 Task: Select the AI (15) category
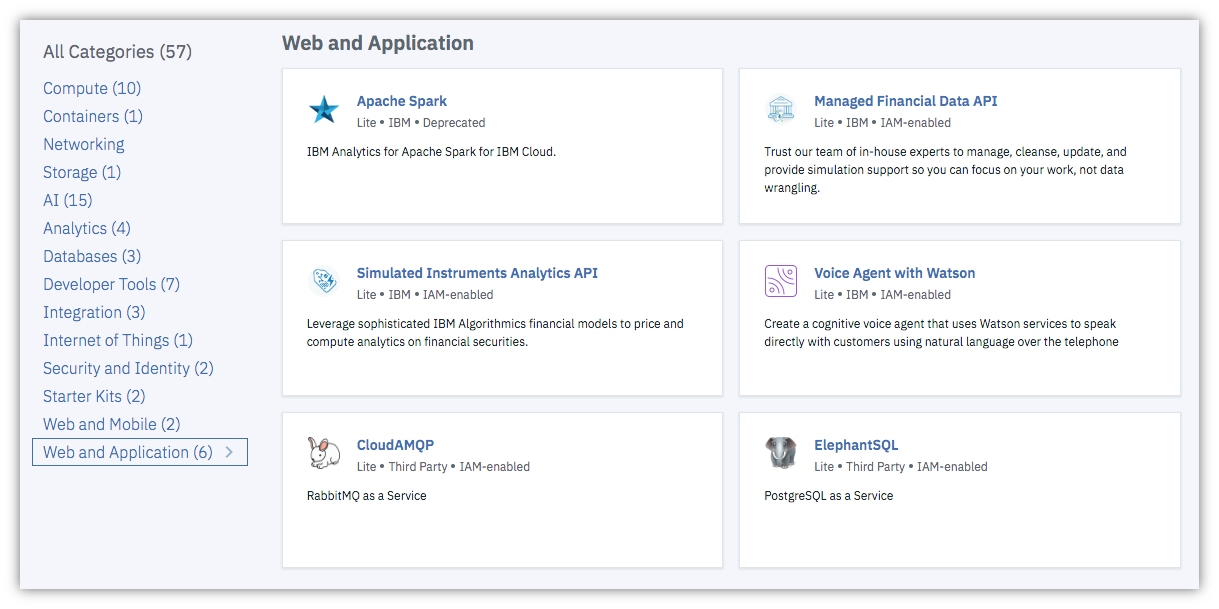tap(67, 200)
